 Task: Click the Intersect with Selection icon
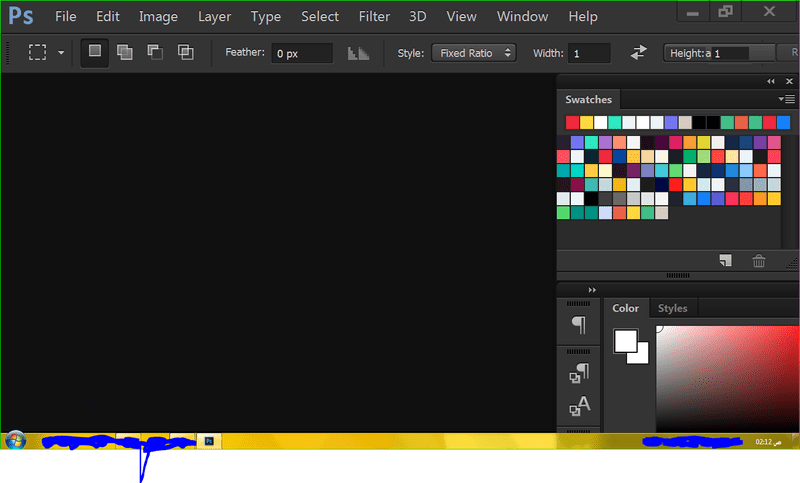(x=185, y=52)
